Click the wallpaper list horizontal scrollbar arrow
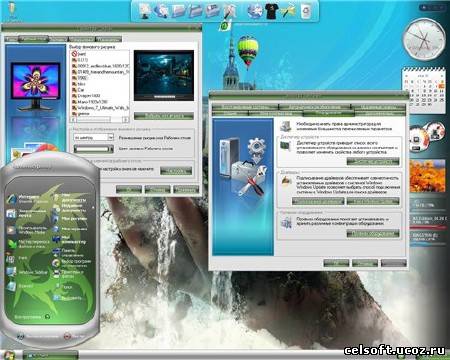This screenshot has height=360, width=450. (126, 119)
